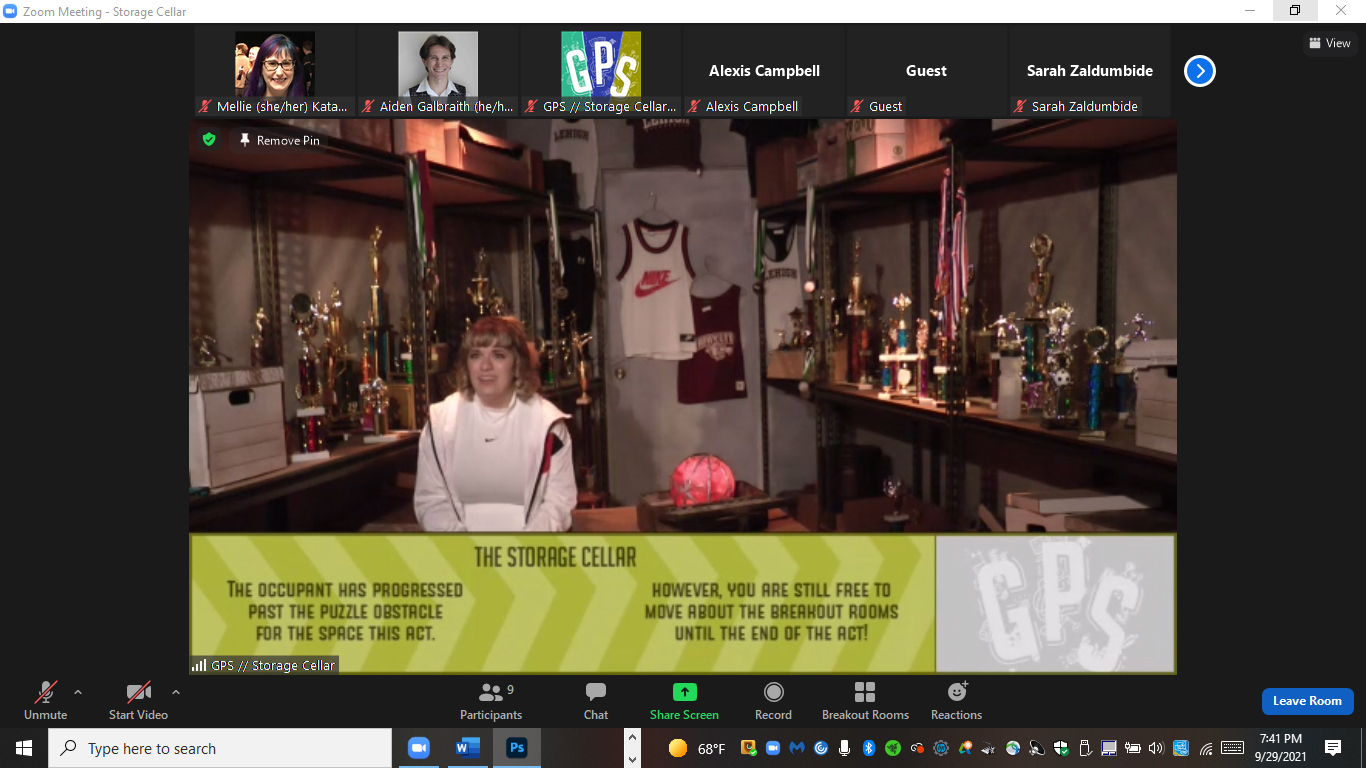Show next participants with blue arrow
Image resolution: width=1366 pixels, height=768 pixels.
[1200, 71]
